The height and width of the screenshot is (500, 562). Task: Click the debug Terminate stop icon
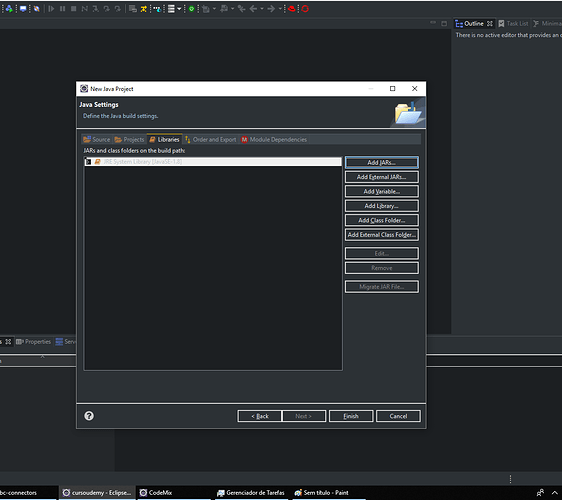click(x=73, y=9)
